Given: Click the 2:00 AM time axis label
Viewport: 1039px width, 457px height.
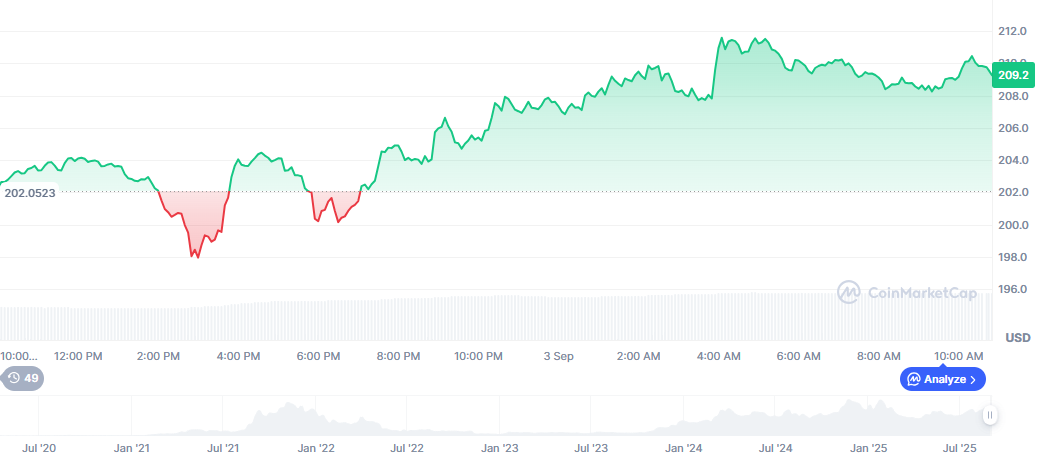Looking at the screenshot, I should coord(639,356).
